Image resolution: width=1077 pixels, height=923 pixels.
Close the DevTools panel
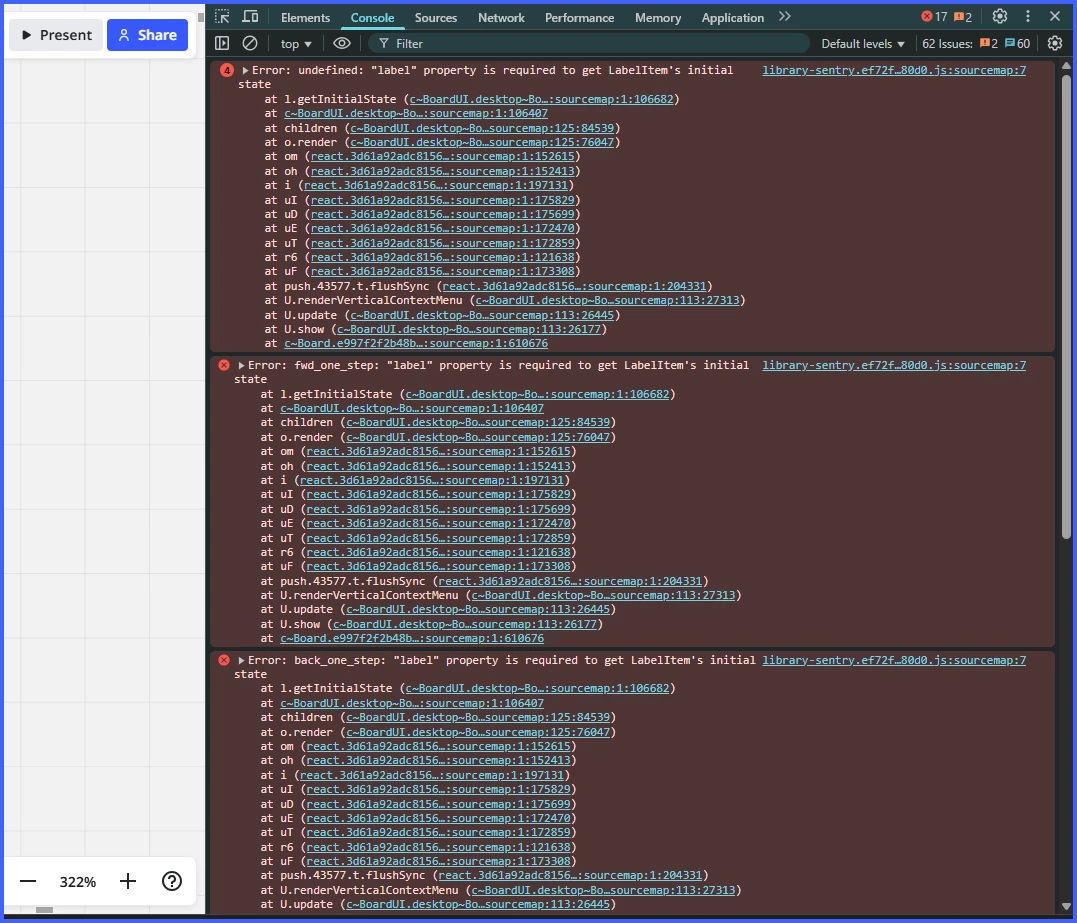coord(1055,16)
